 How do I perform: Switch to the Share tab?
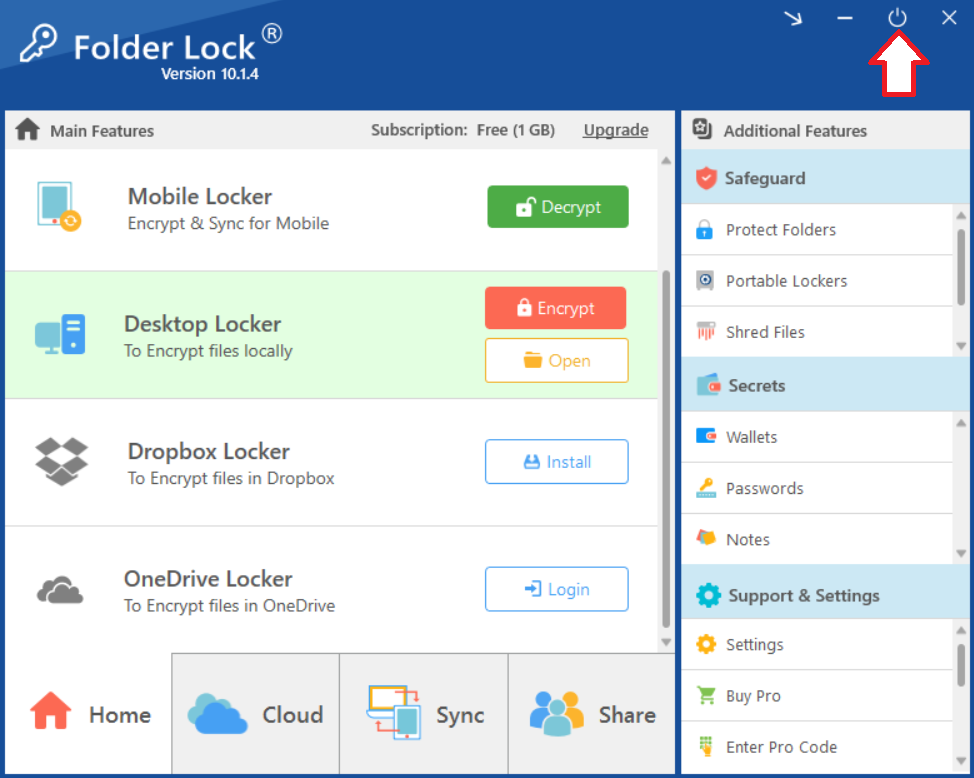tap(591, 714)
